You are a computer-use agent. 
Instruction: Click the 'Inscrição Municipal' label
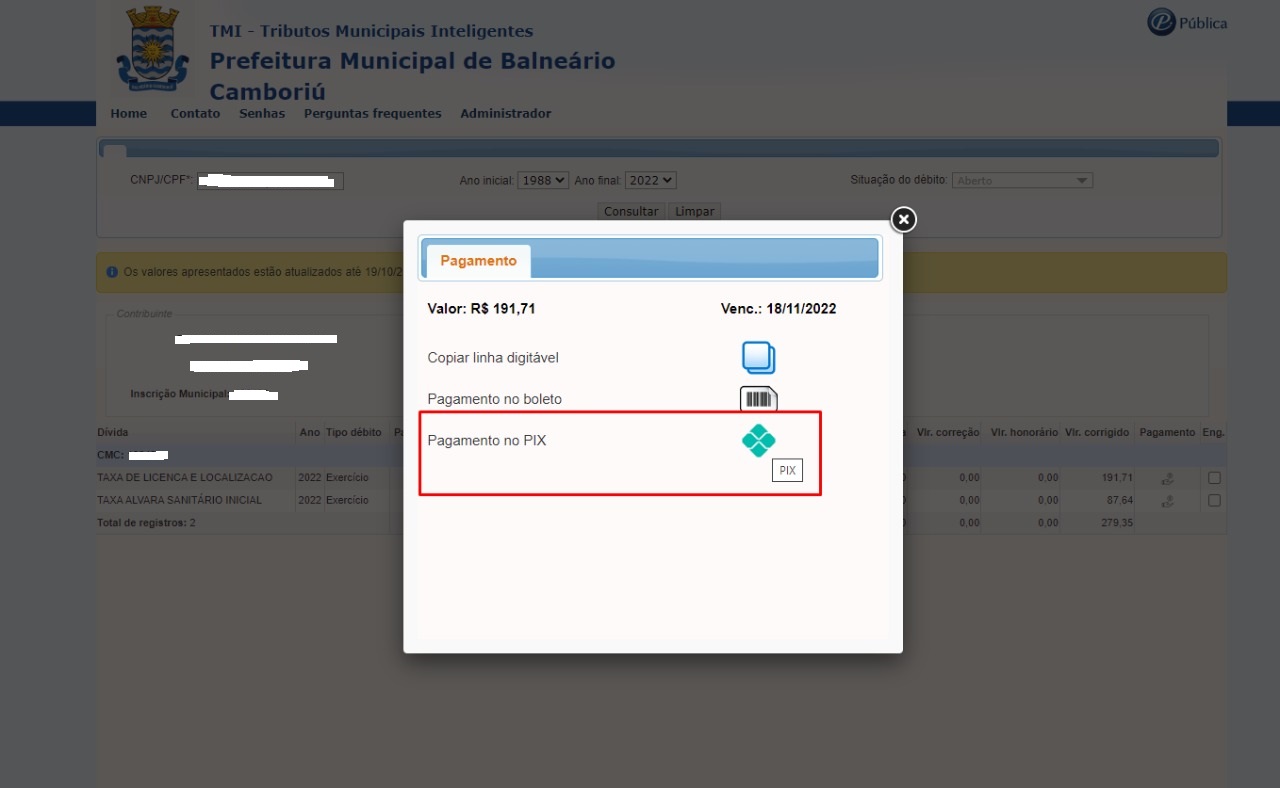coord(180,394)
